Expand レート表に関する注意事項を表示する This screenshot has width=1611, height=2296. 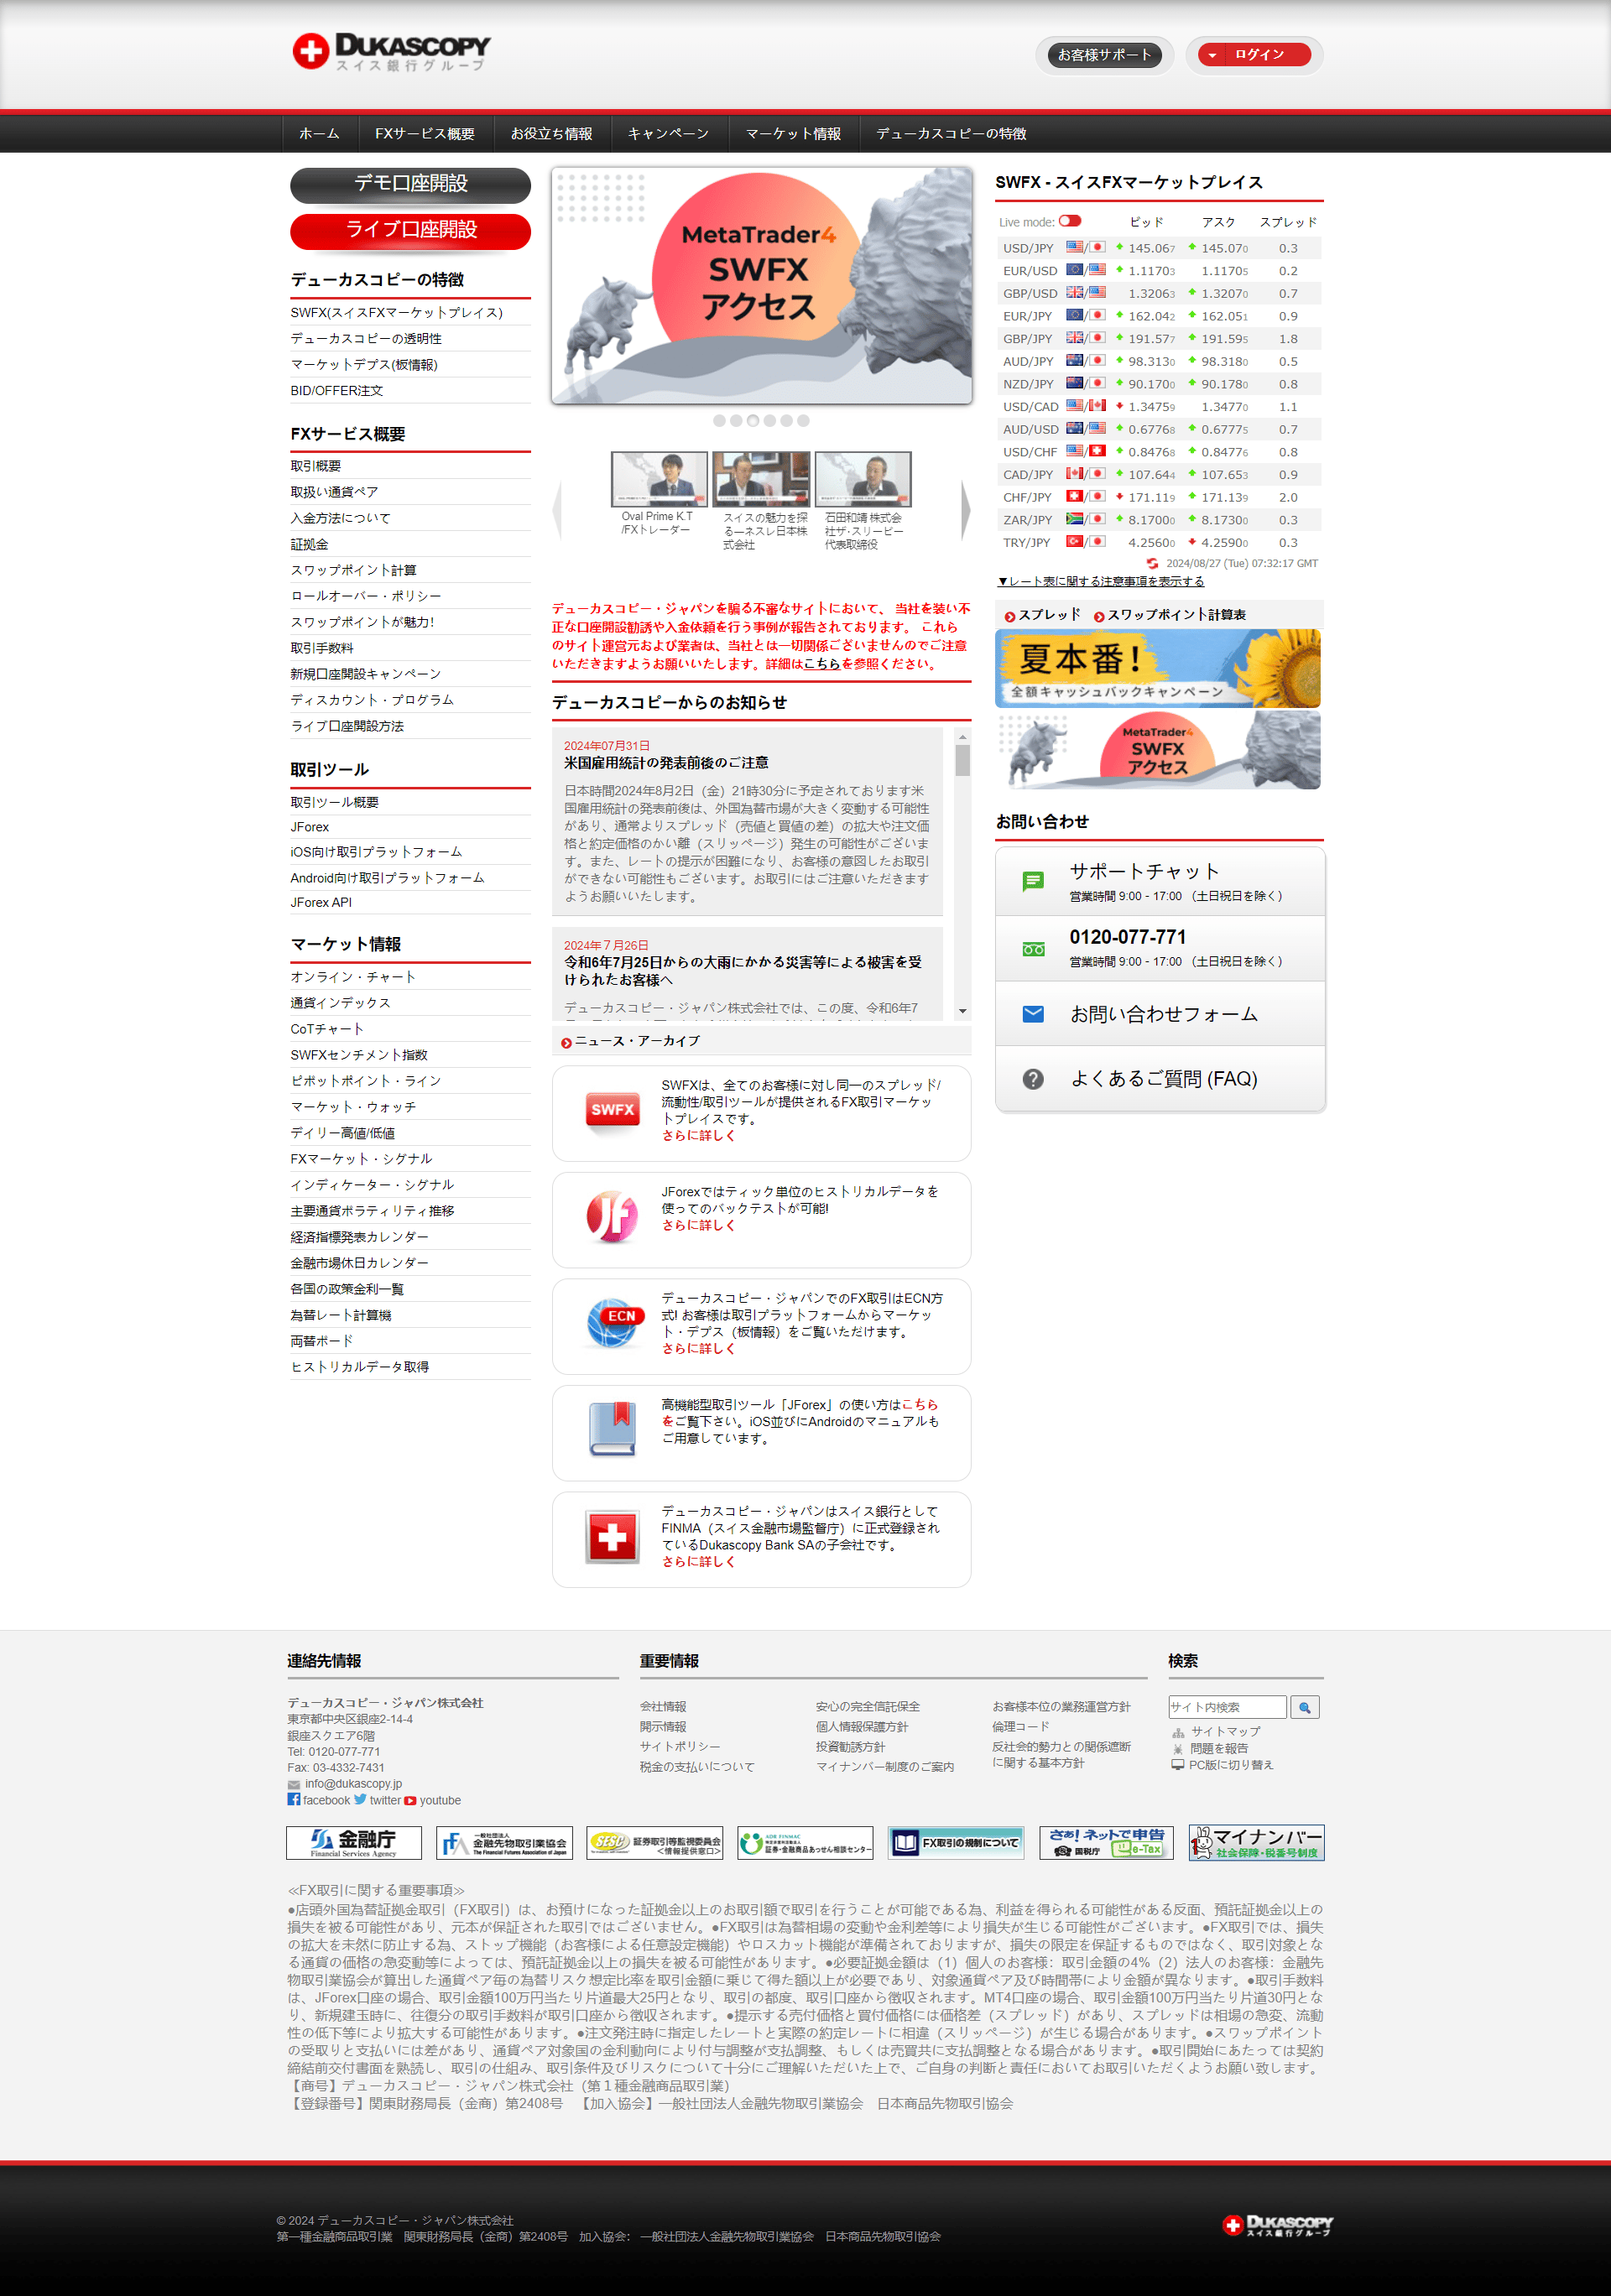point(1100,581)
